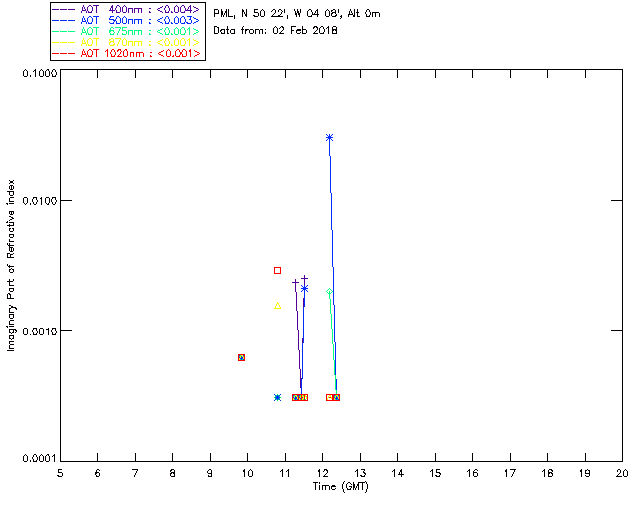Click the AOT 870nm legend entry

126,42
